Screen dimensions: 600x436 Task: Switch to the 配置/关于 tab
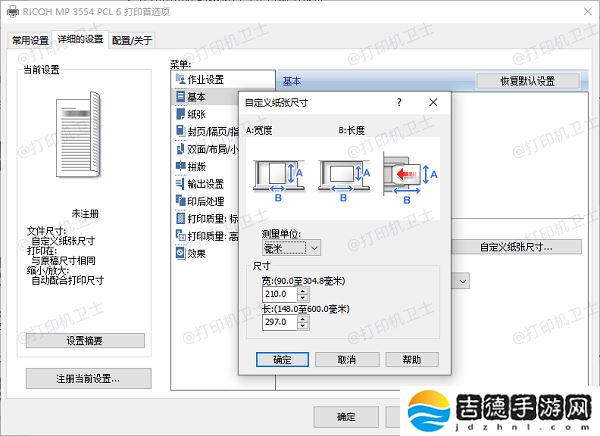click(132, 40)
